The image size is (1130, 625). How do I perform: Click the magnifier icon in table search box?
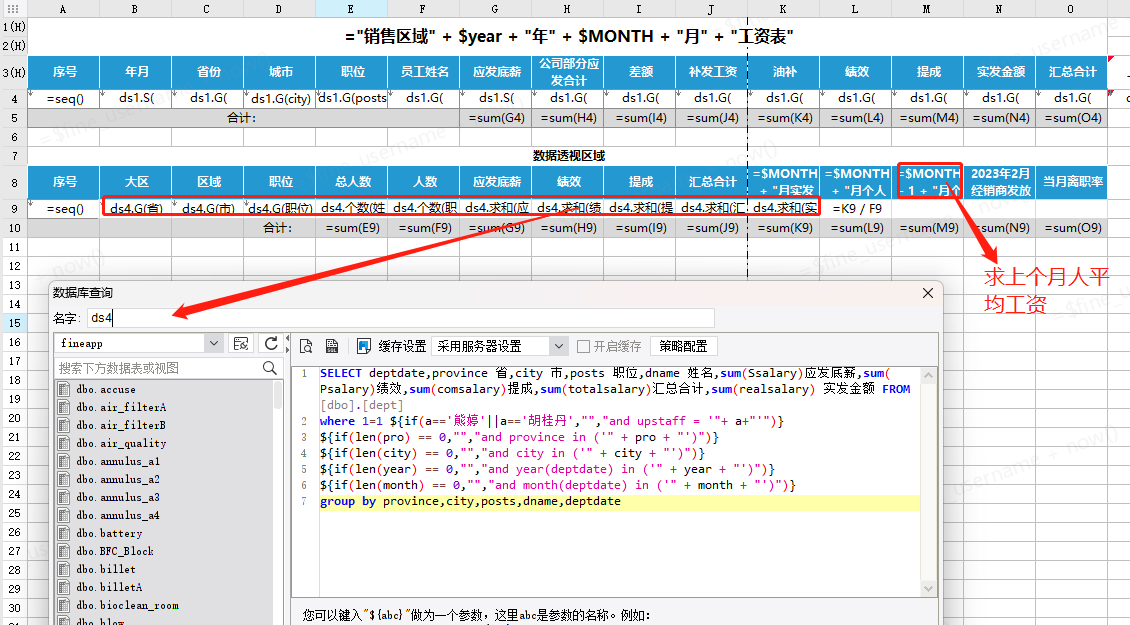pyautogui.click(x=270, y=368)
